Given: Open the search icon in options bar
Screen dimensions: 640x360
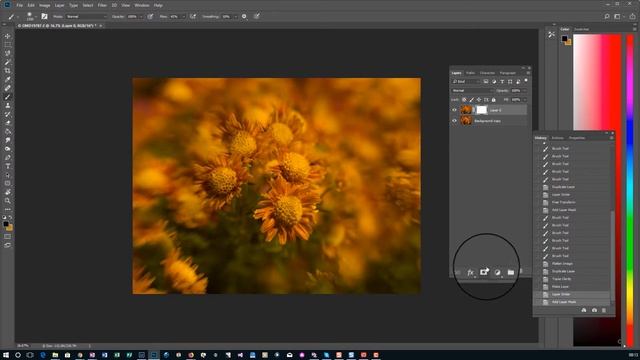Looking at the screenshot, I should point(607,16).
